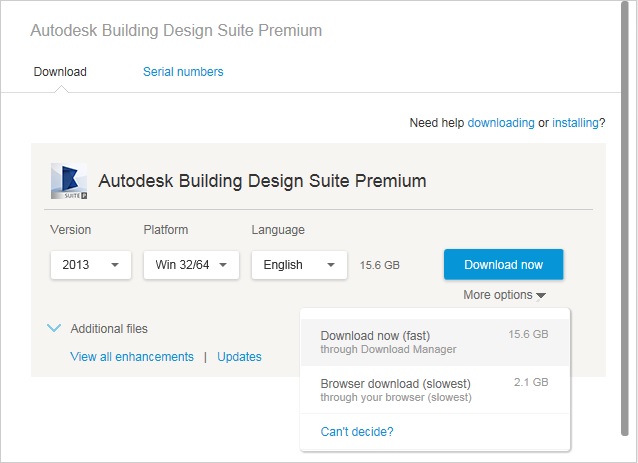
Task: Choose Browser download (slowest) option
Action: pos(435,390)
